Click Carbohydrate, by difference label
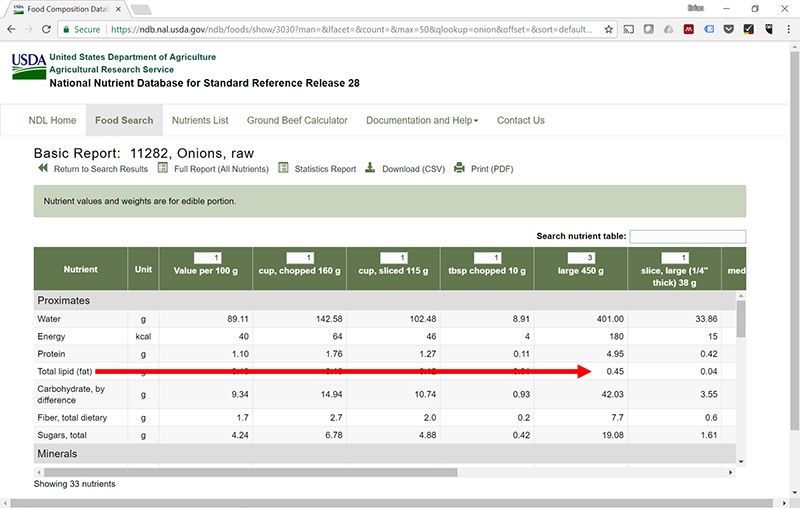 tap(71, 394)
